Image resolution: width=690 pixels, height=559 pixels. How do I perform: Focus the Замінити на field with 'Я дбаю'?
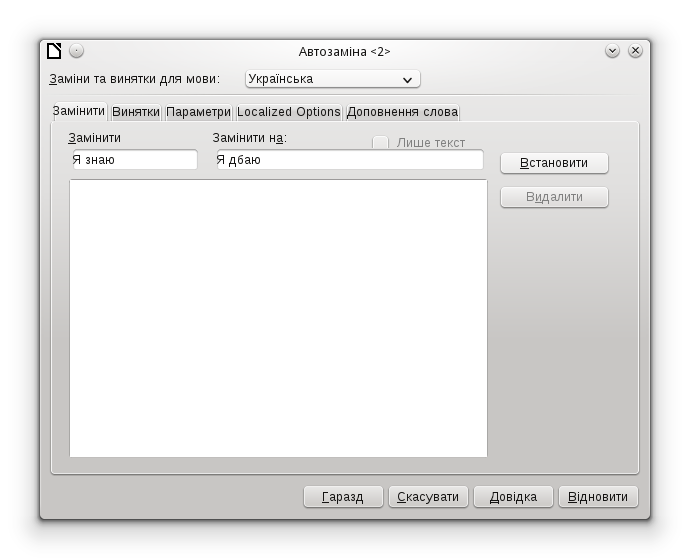click(349, 160)
